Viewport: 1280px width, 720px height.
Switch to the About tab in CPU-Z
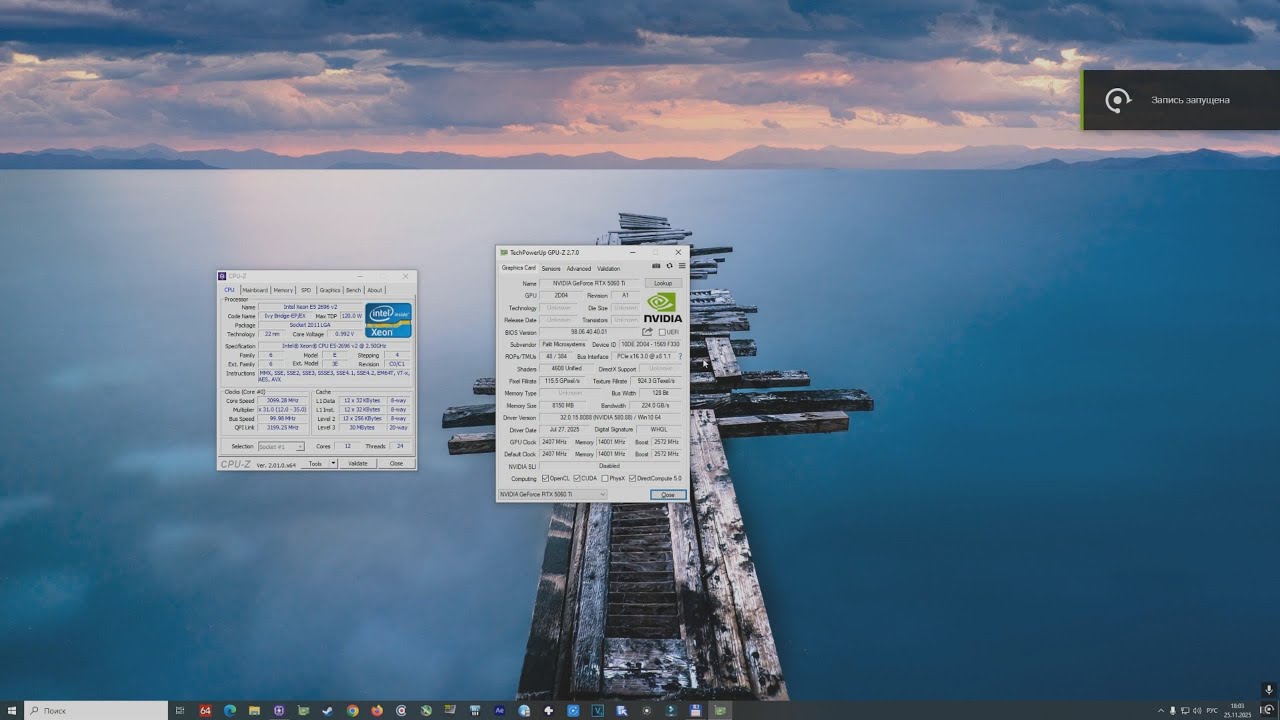tap(375, 290)
